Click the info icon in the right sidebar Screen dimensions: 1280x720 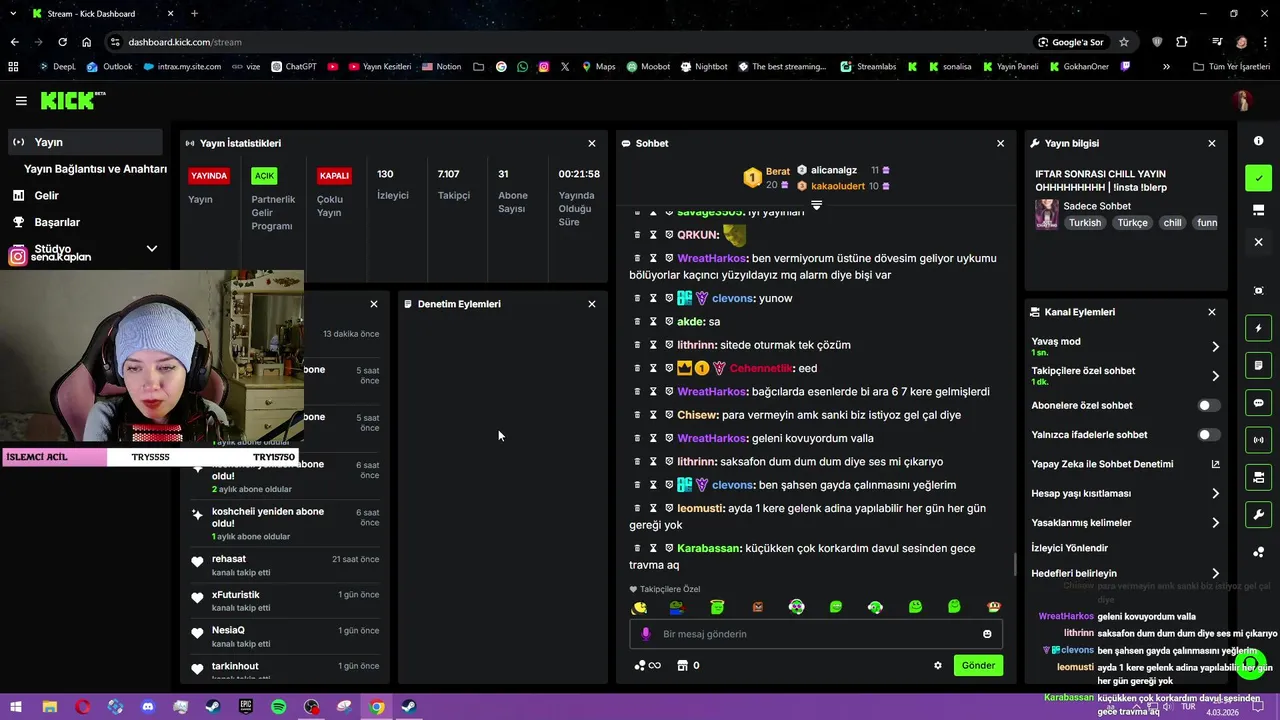1258,141
